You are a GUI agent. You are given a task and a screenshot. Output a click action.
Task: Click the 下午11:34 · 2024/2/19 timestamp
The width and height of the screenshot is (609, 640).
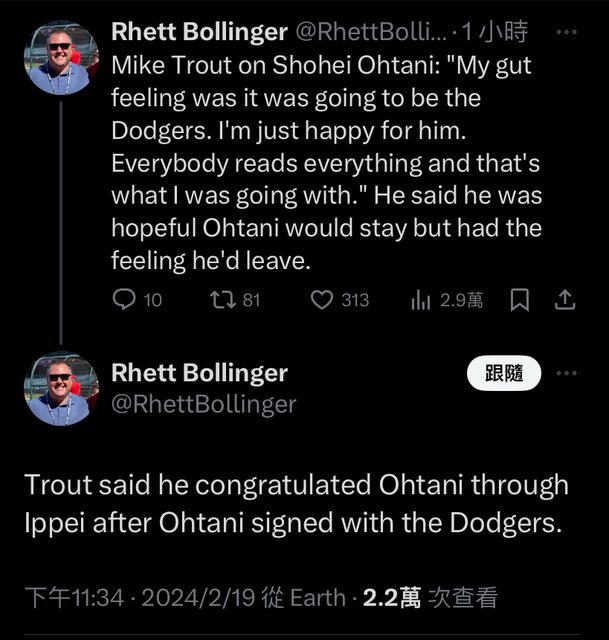[142, 598]
